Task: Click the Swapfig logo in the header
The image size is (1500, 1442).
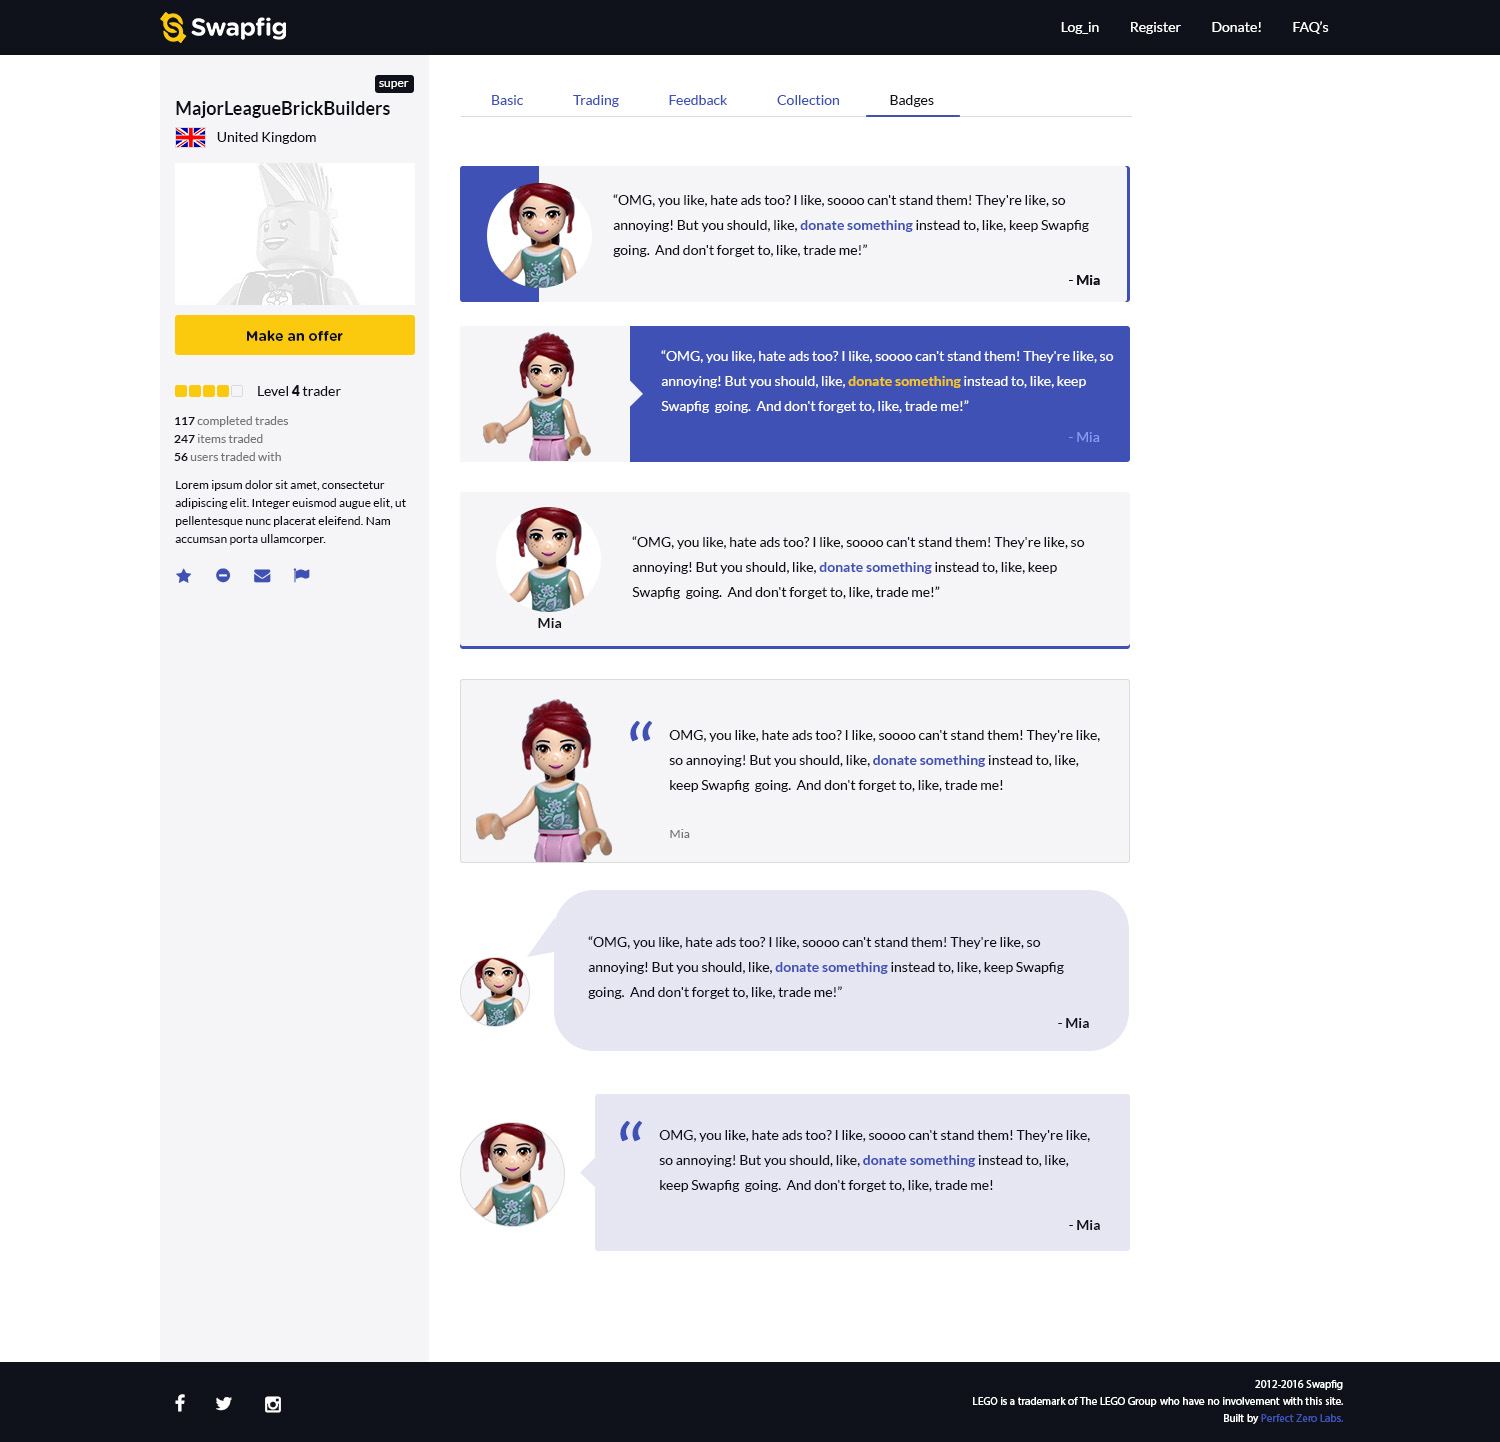Action: tap(224, 27)
